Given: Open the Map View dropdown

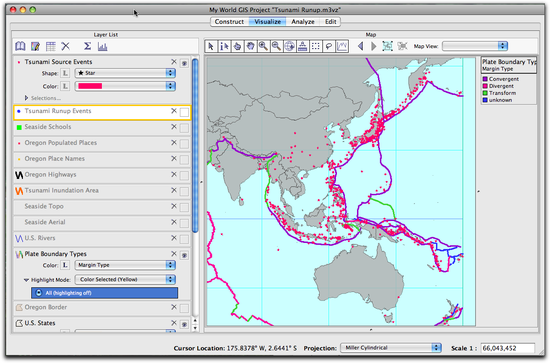Looking at the screenshot, I should 475,46.
